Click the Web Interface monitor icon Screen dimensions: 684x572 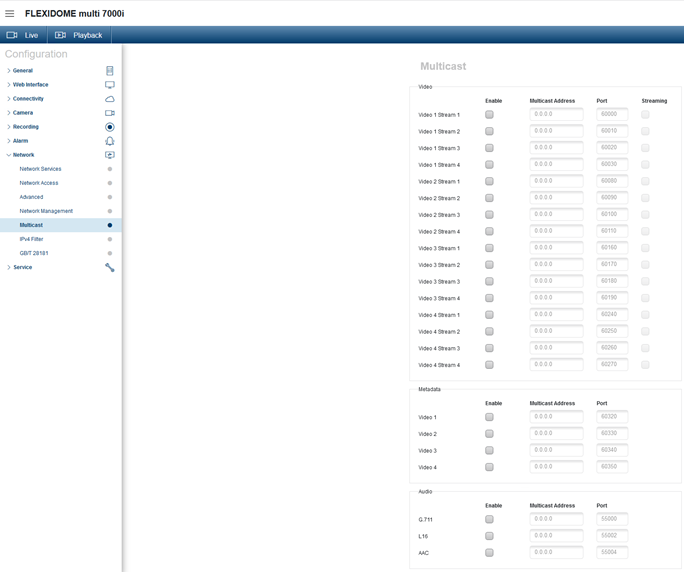pyautogui.click(x=110, y=85)
